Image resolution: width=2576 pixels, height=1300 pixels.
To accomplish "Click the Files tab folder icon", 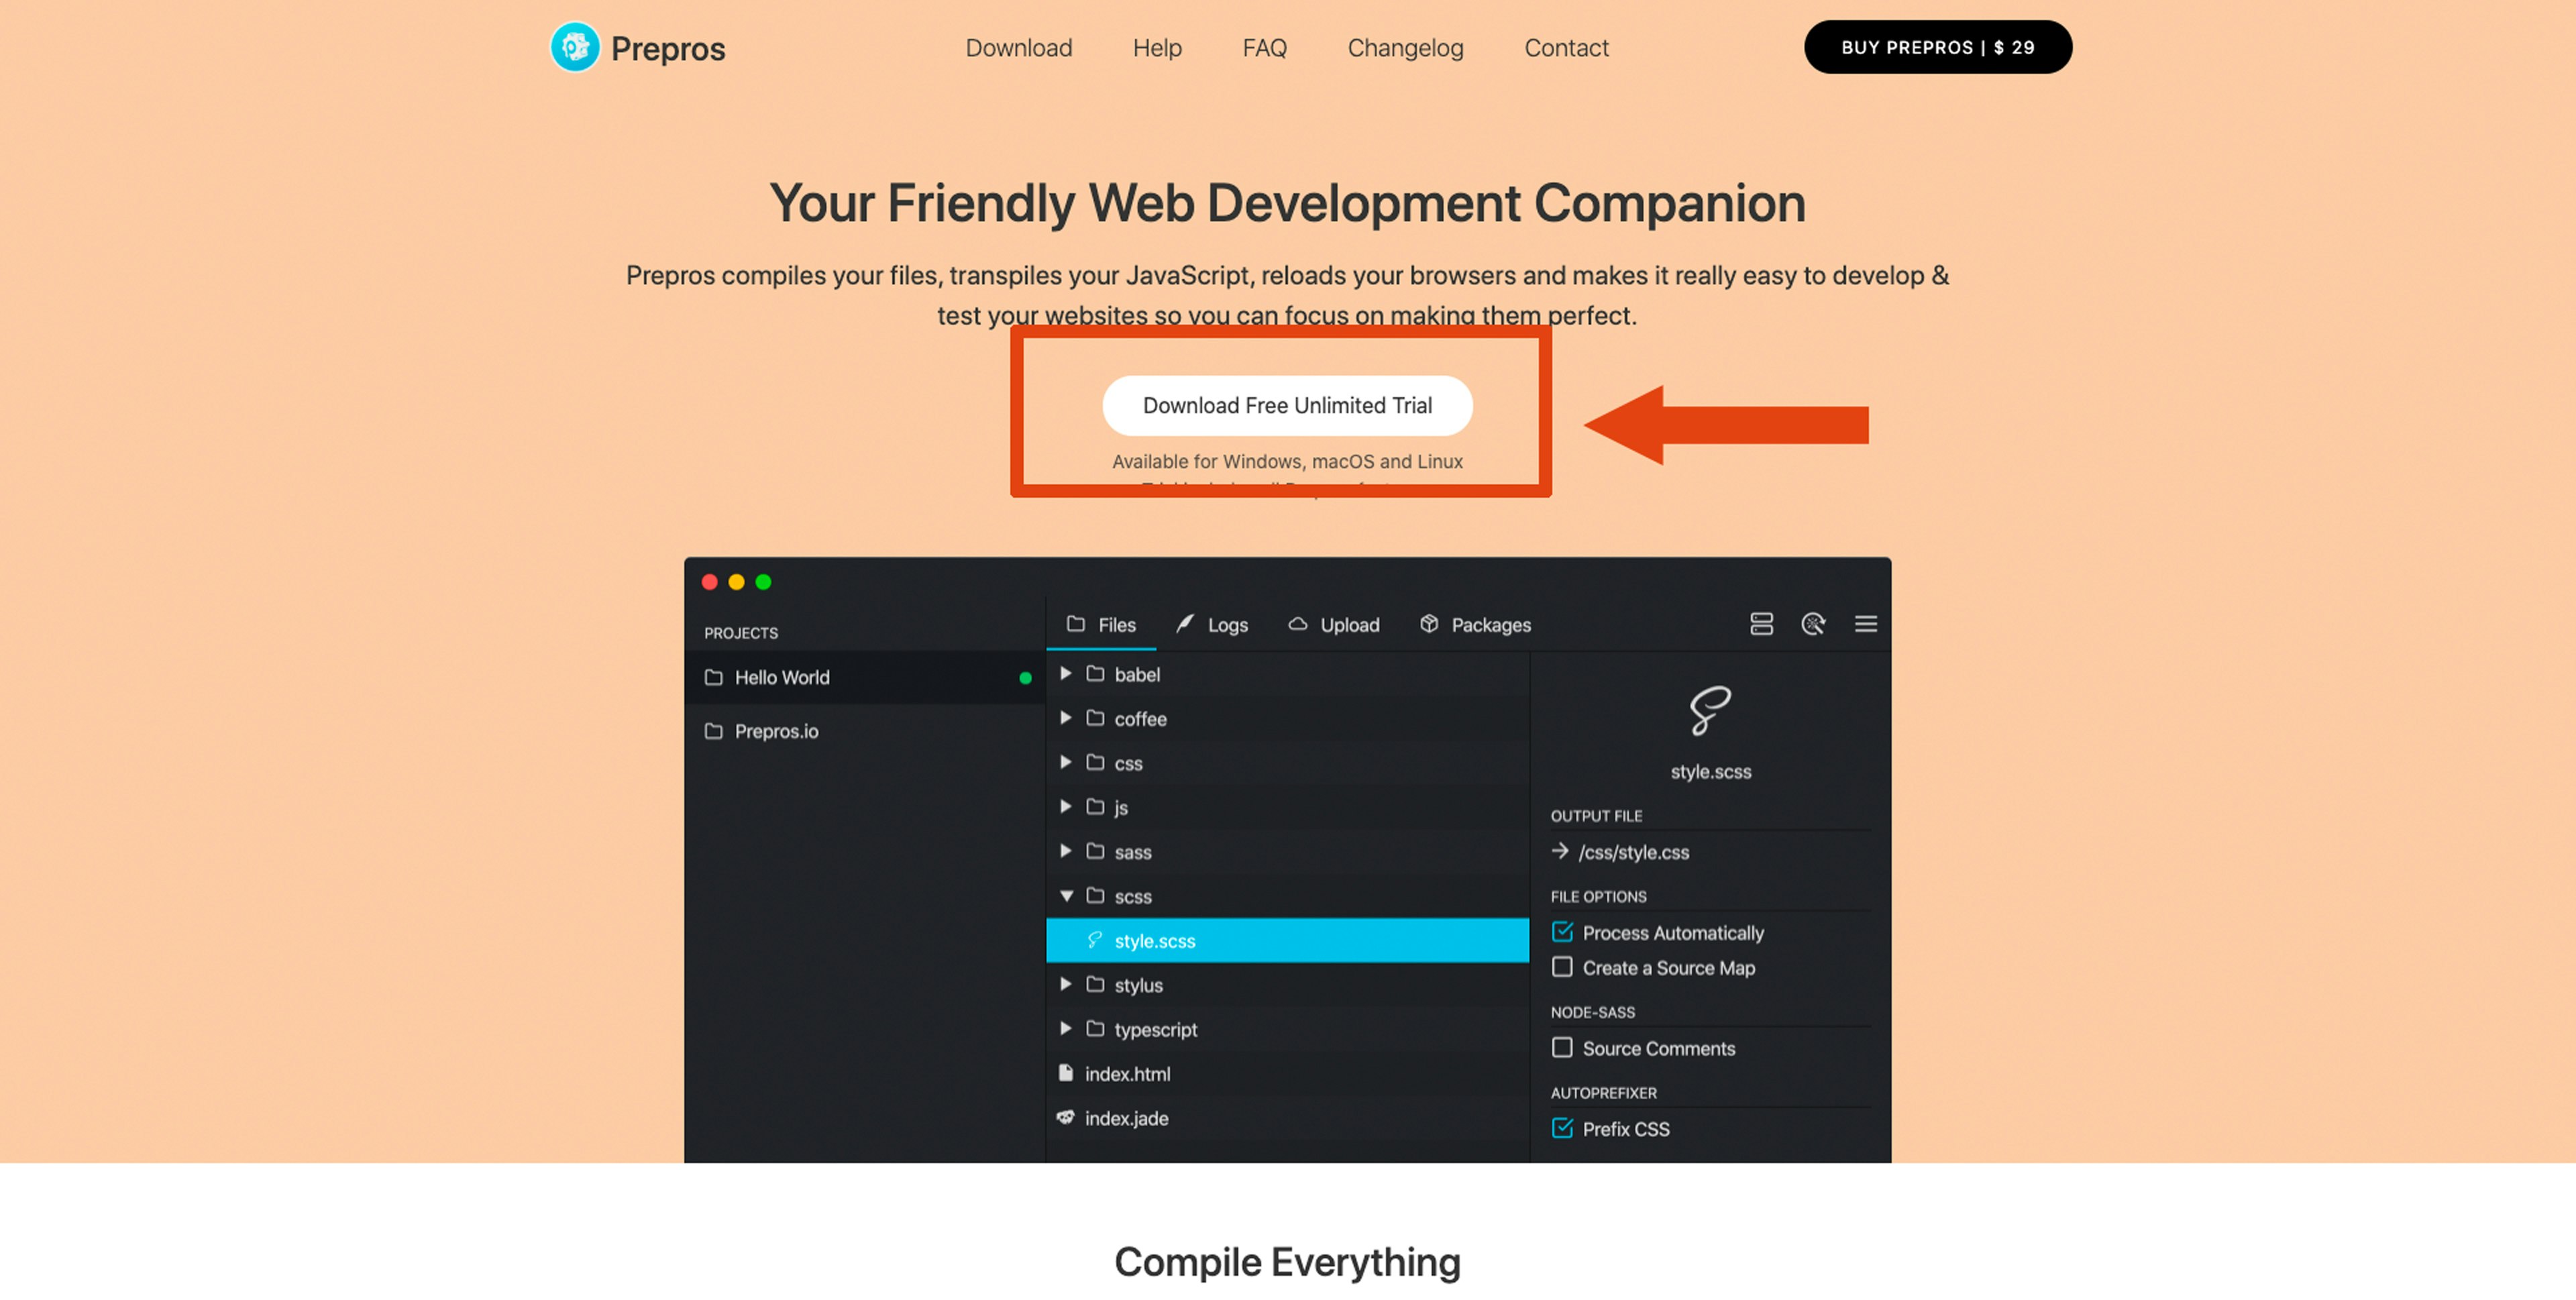I will point(1075,624).
